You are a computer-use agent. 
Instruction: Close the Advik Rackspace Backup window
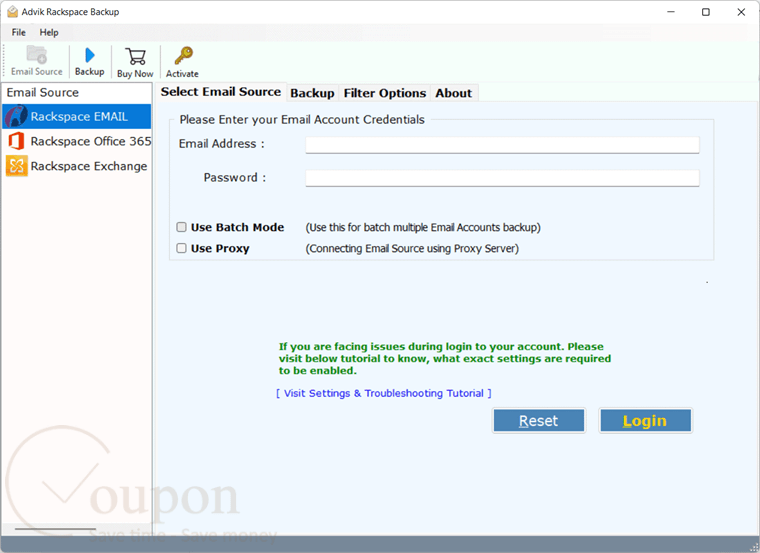pos(741,12)
